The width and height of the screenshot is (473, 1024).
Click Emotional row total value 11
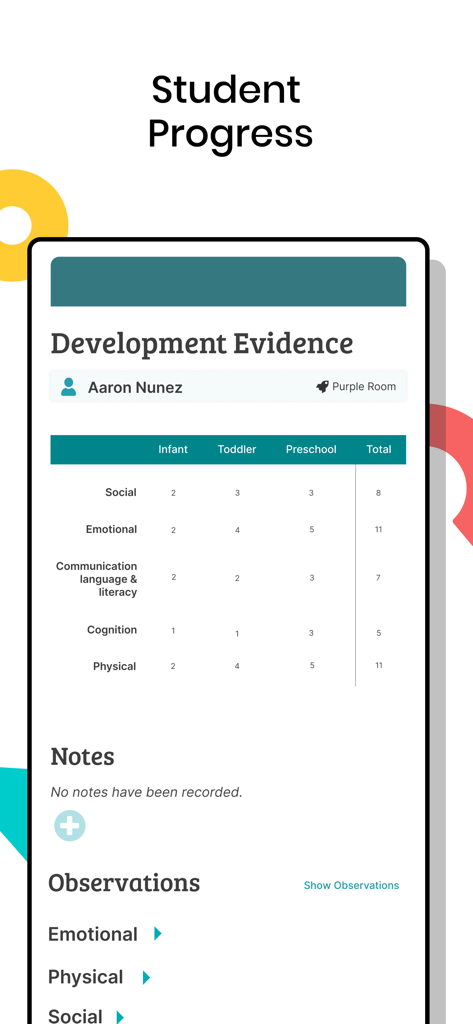(x=378, y=530)
